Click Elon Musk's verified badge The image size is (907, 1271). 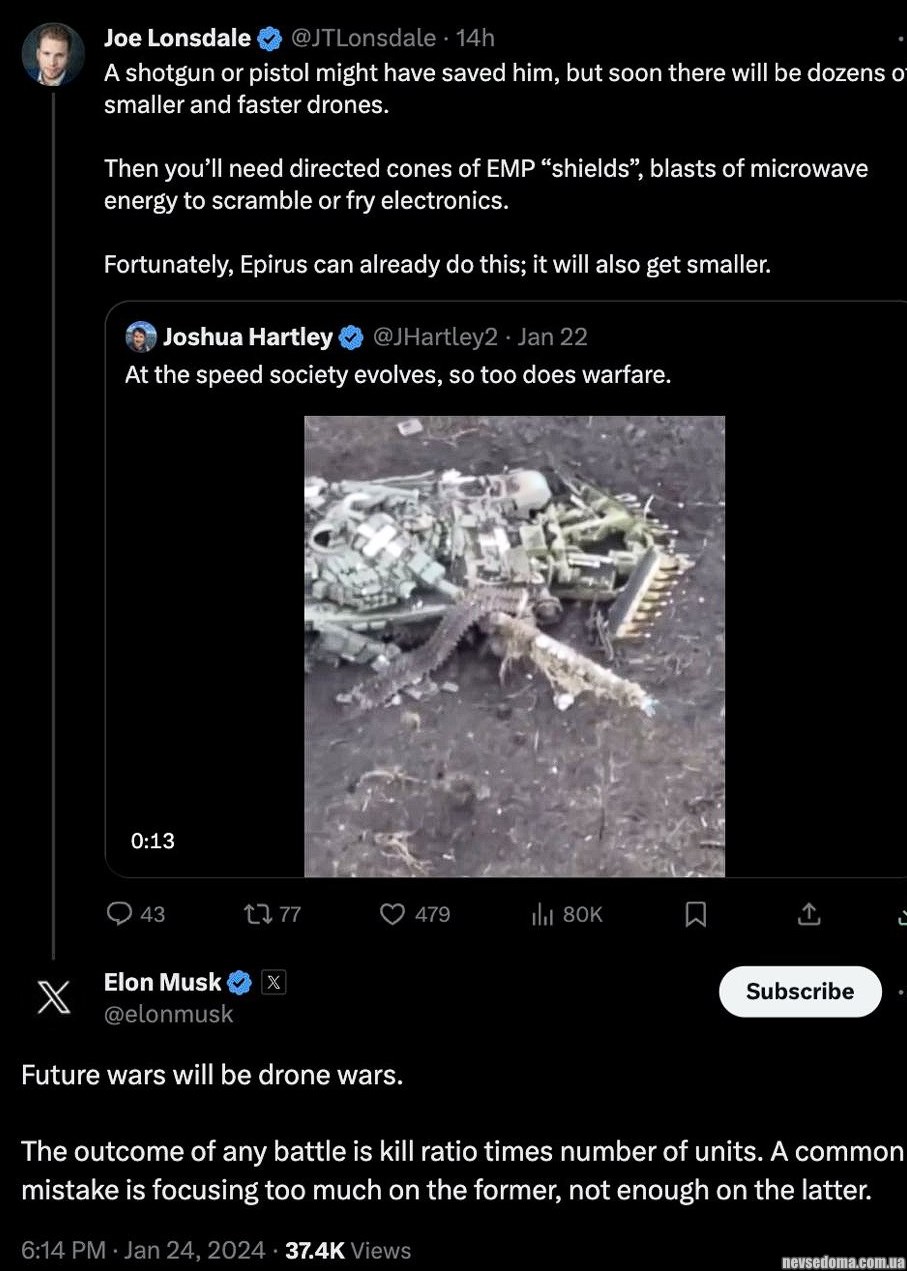pyautogui.click(x=240, y=983)
